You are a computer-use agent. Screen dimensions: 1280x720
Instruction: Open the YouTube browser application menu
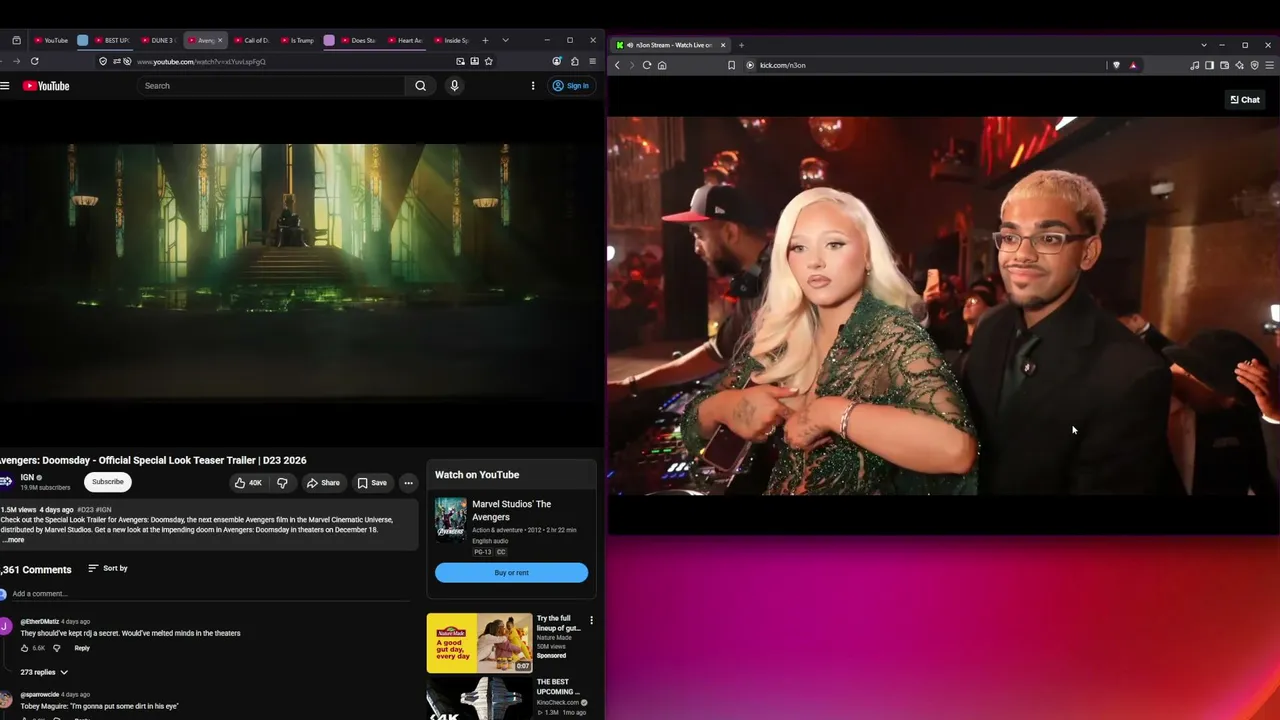point(592,61)
